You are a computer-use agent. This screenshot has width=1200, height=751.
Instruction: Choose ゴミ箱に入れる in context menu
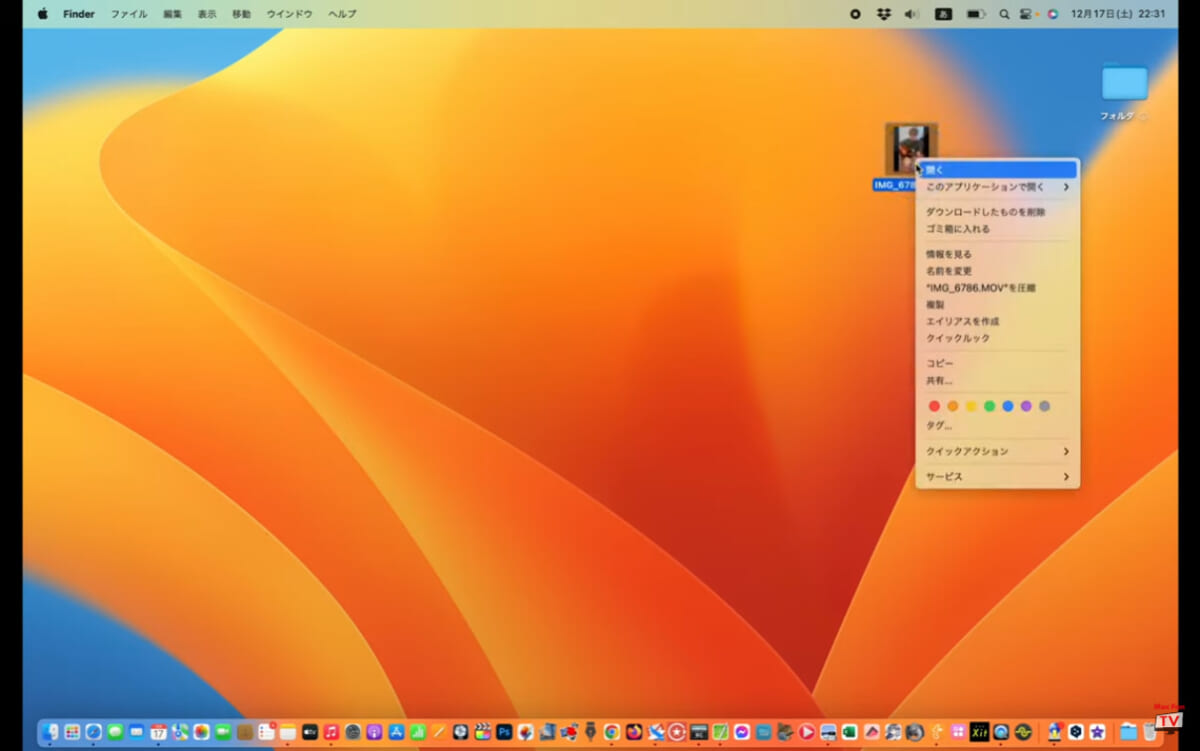click(x=997, y=229)
